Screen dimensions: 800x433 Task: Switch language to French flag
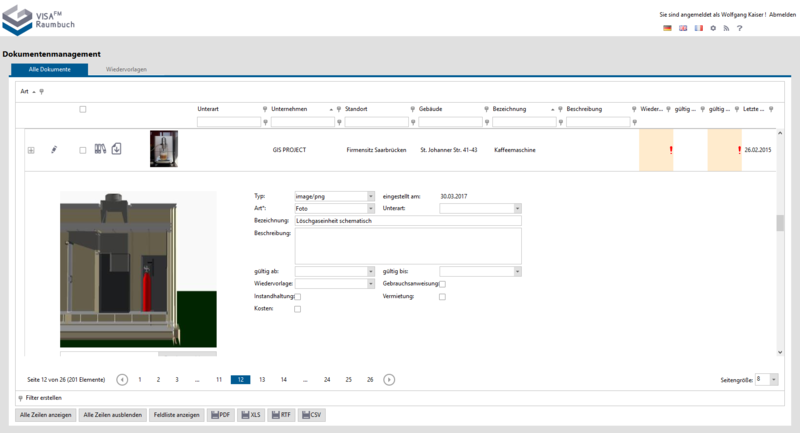698,28
